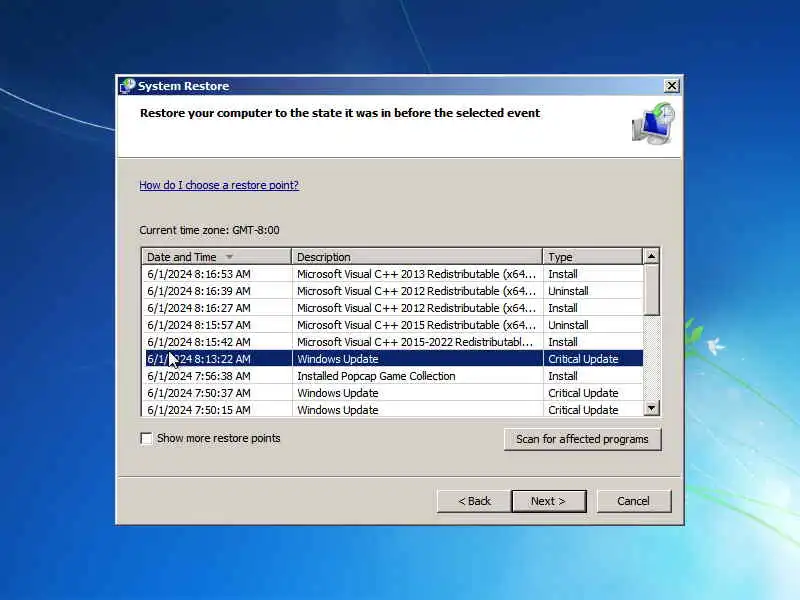
Task: Select the 7:50:37 AM Windows Update restore point
Action: click(392, 393)
